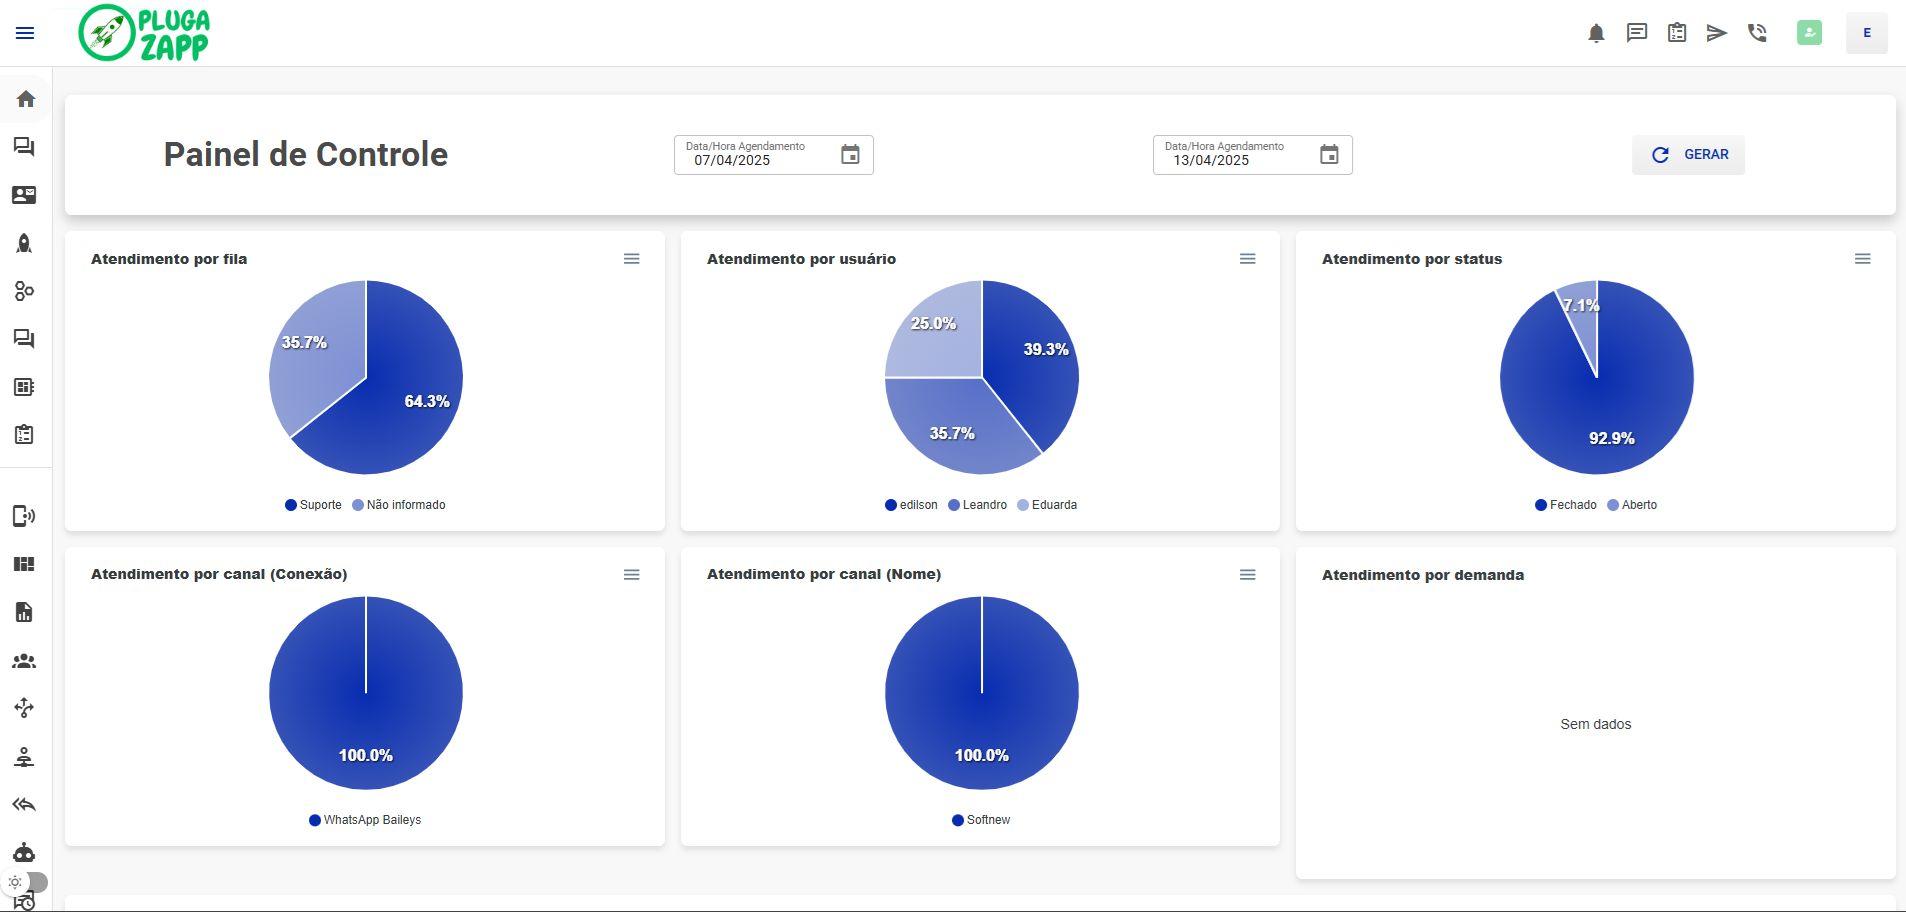
Task: Click the Pluga Zapp logo
Action: 145,33
